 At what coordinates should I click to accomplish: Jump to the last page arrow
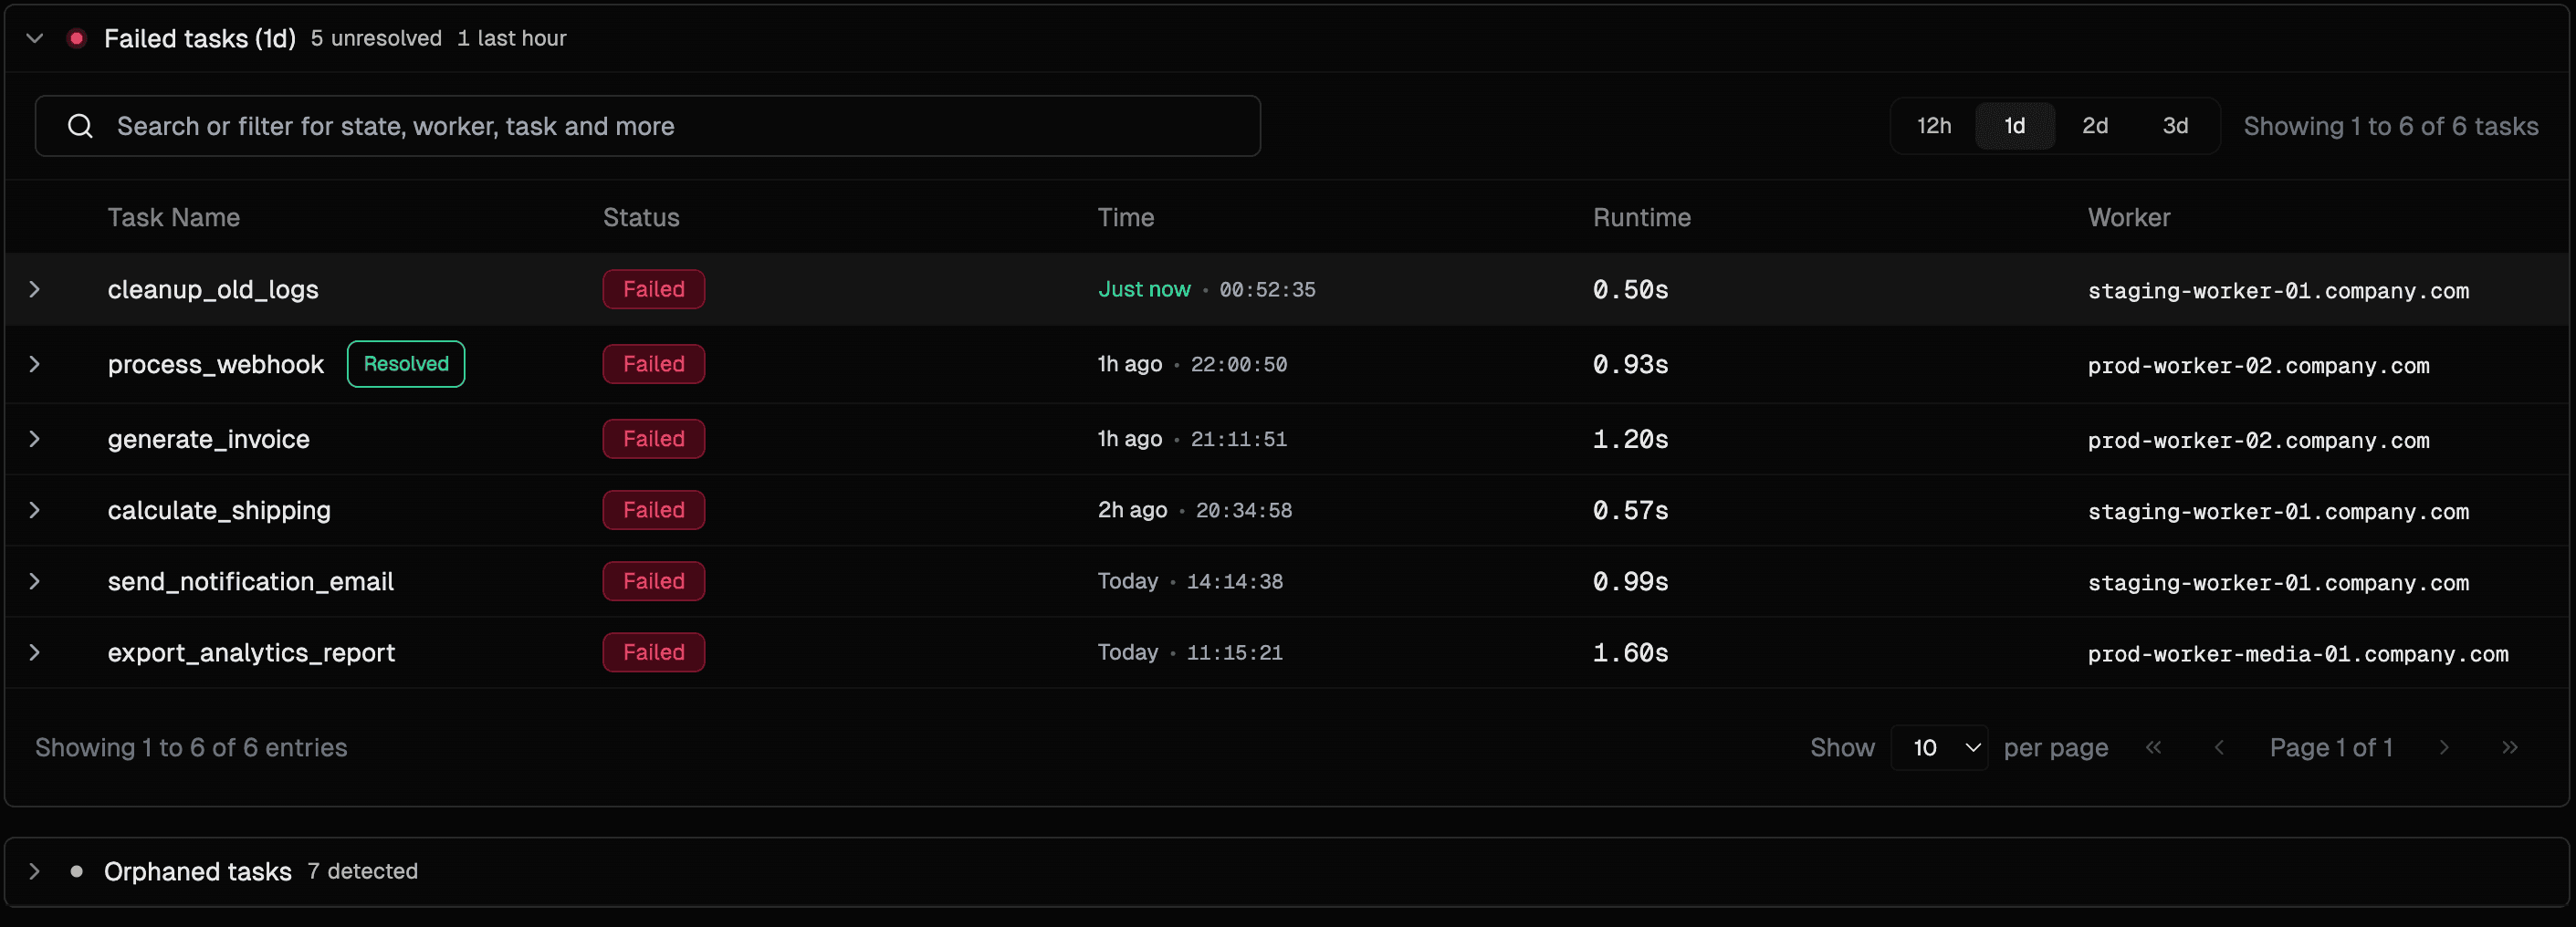coord(2509,747)
